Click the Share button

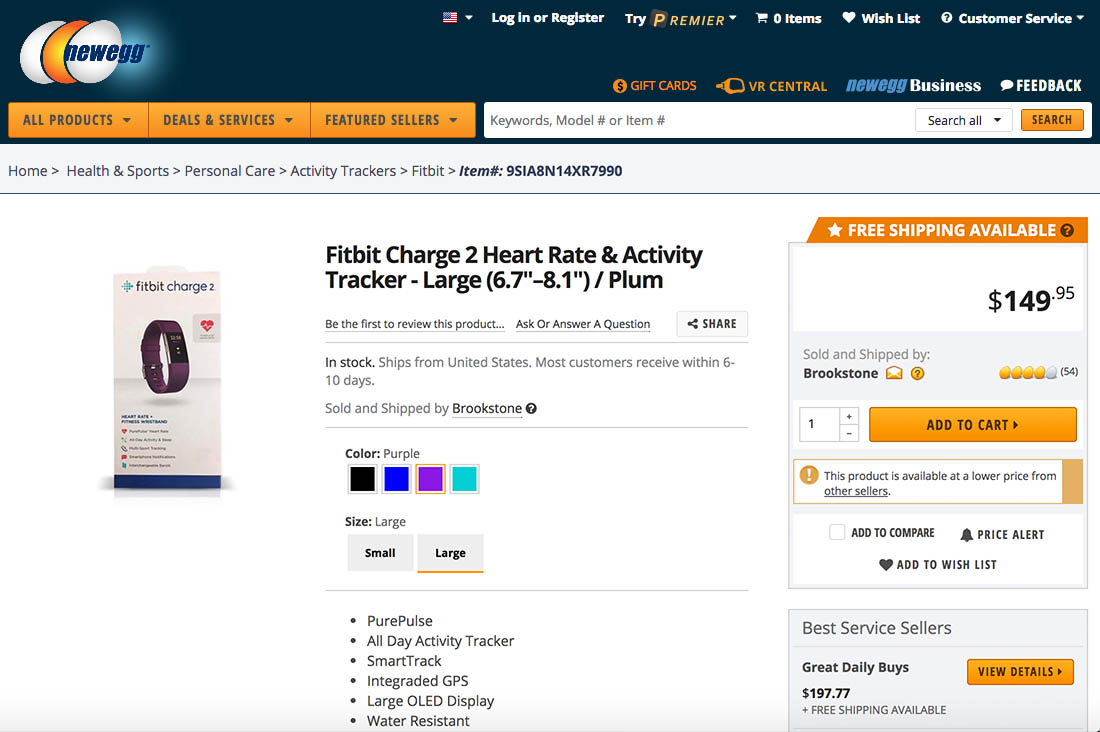point(712,324)
